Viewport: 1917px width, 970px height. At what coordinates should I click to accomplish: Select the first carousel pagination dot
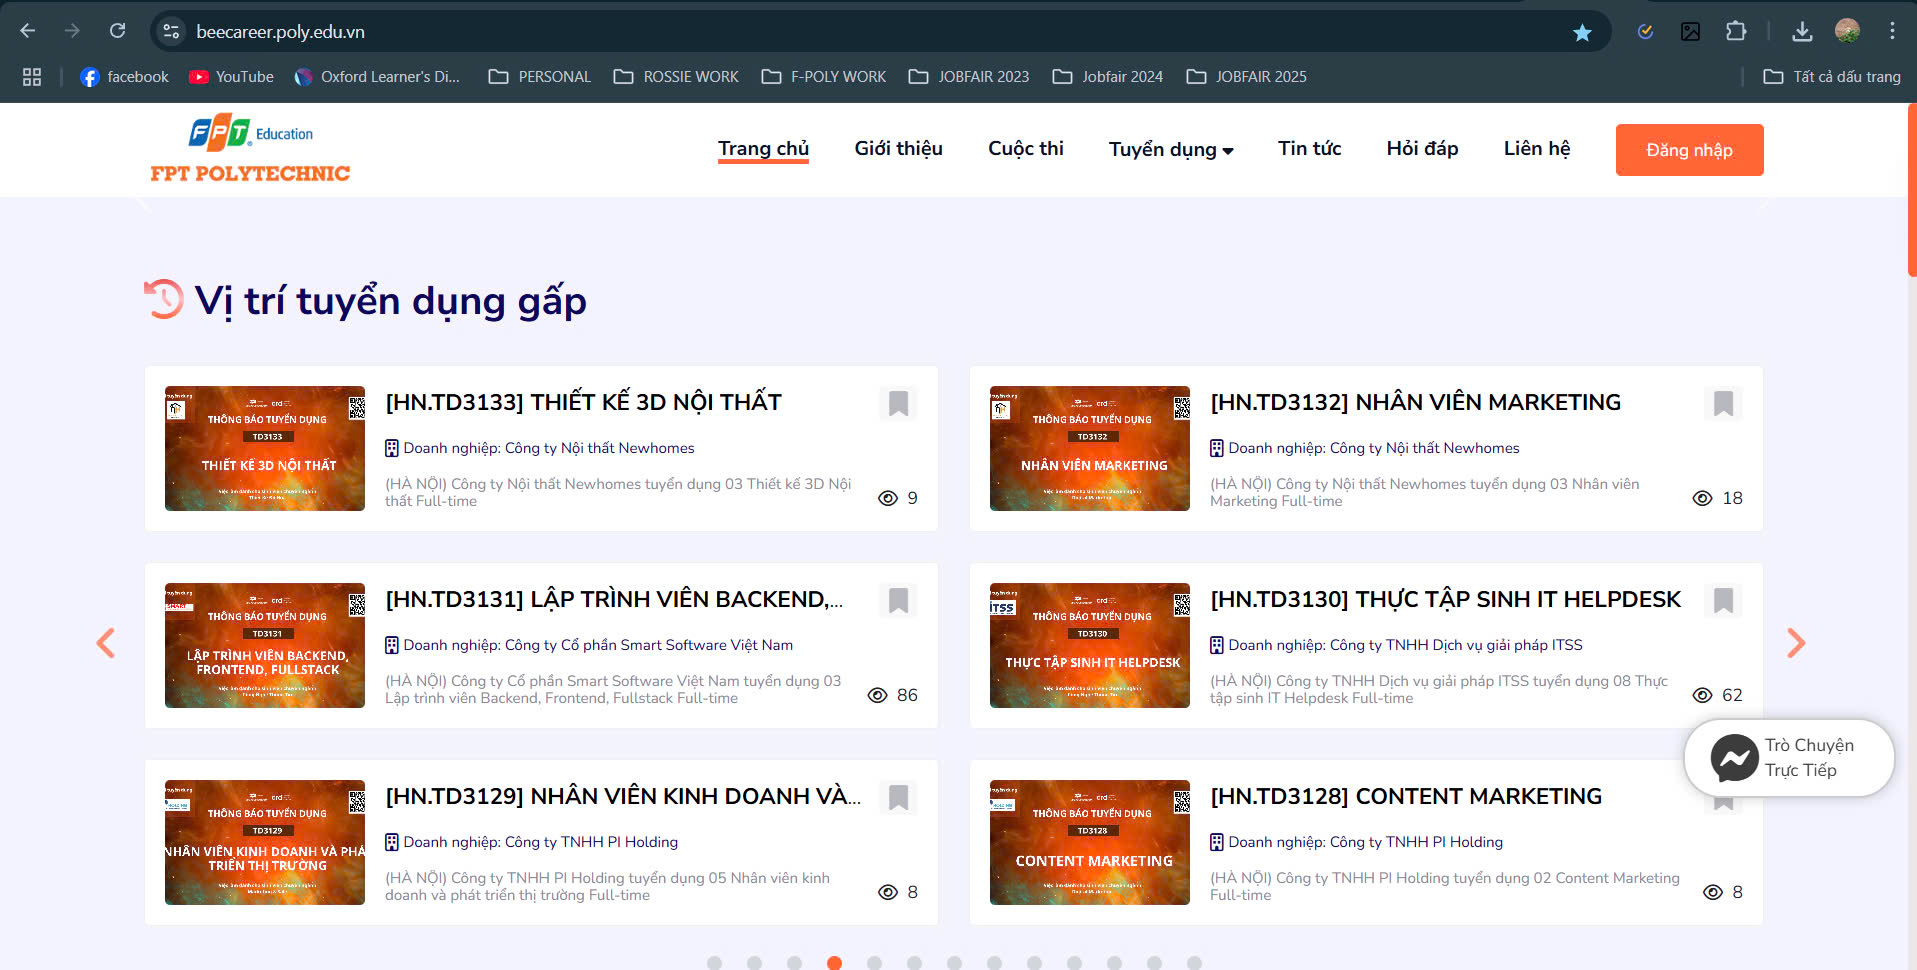714,962
